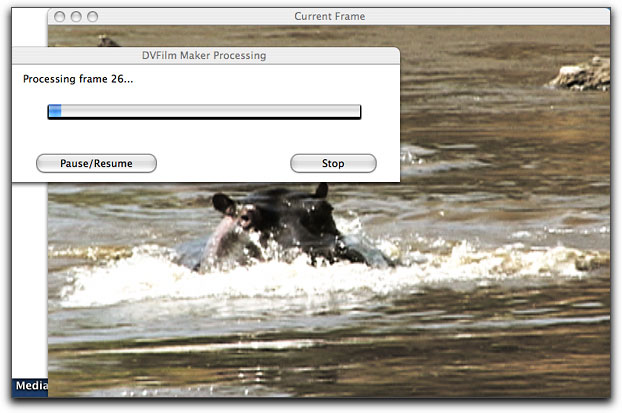
Task: Close the Current Frame window
Action: pos(60,17)
